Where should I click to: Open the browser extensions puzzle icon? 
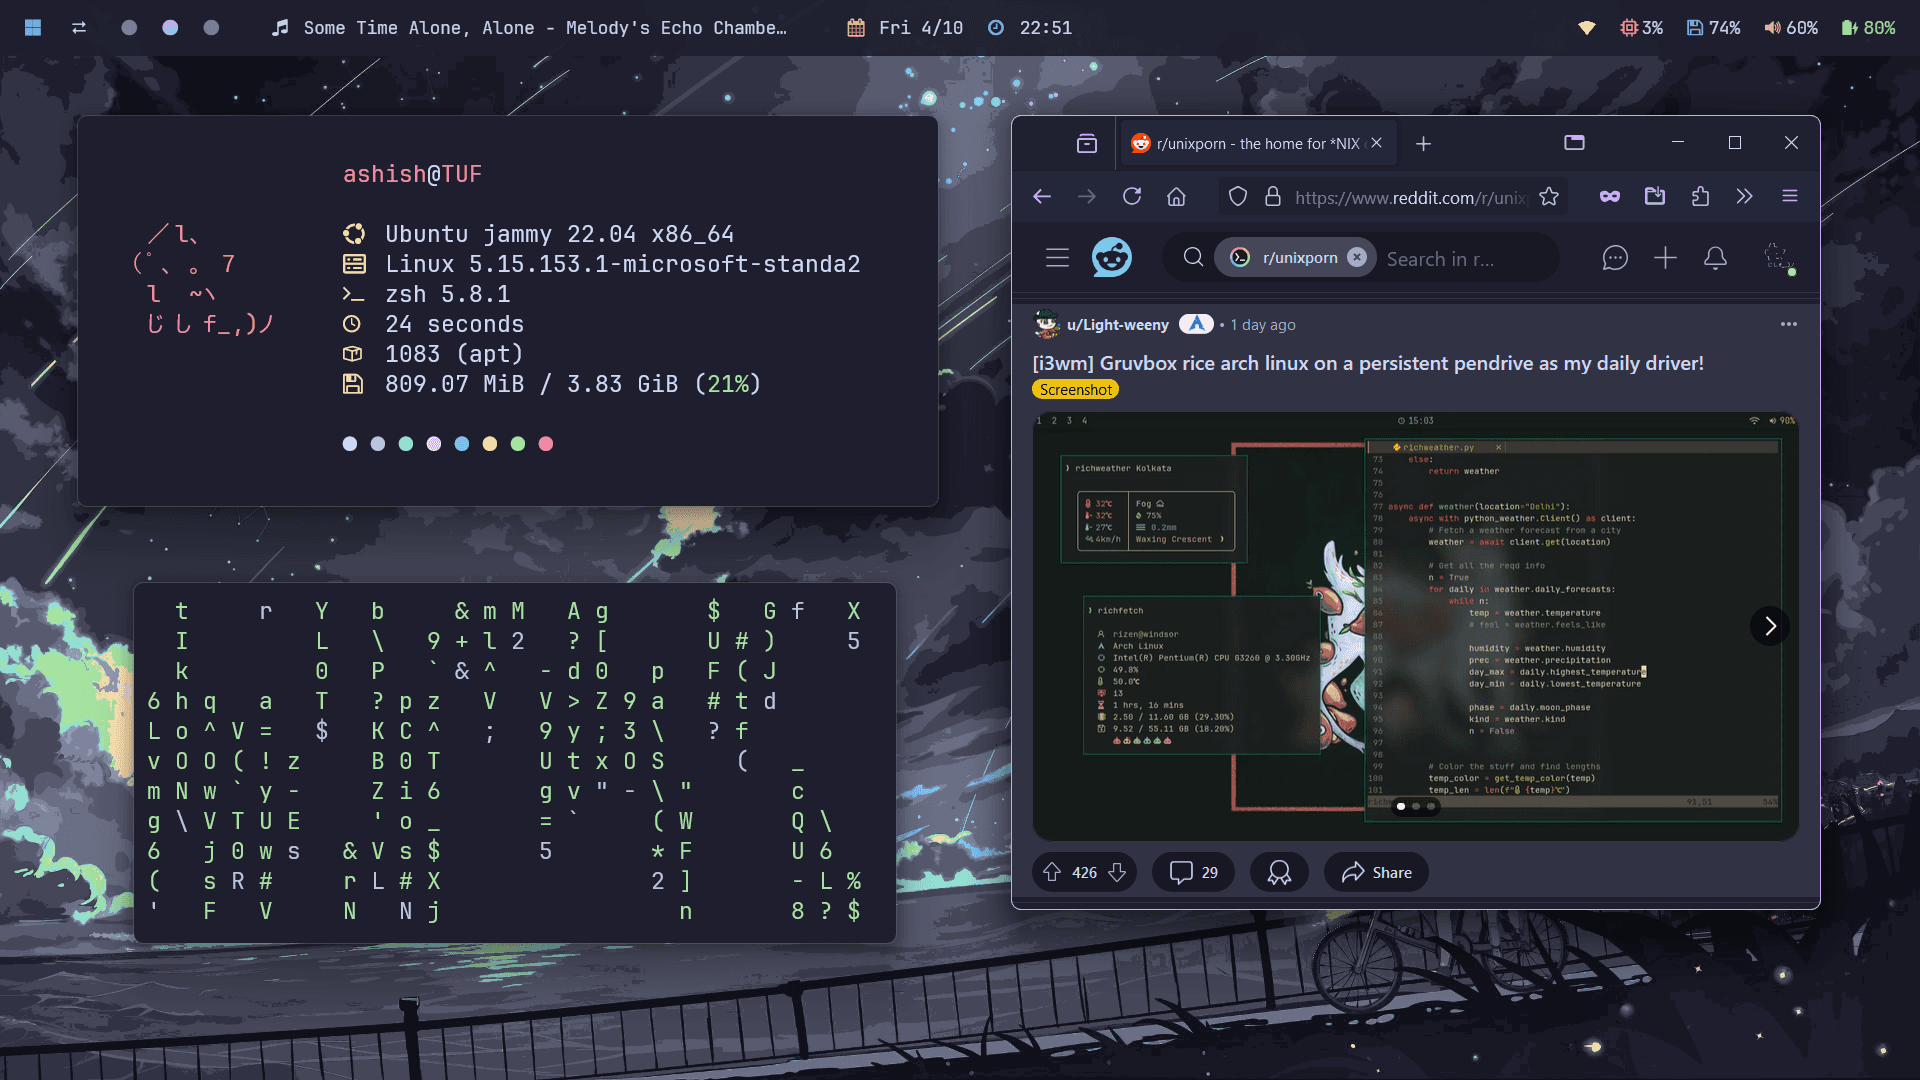pyautogui.click(x=1700, y=197)
